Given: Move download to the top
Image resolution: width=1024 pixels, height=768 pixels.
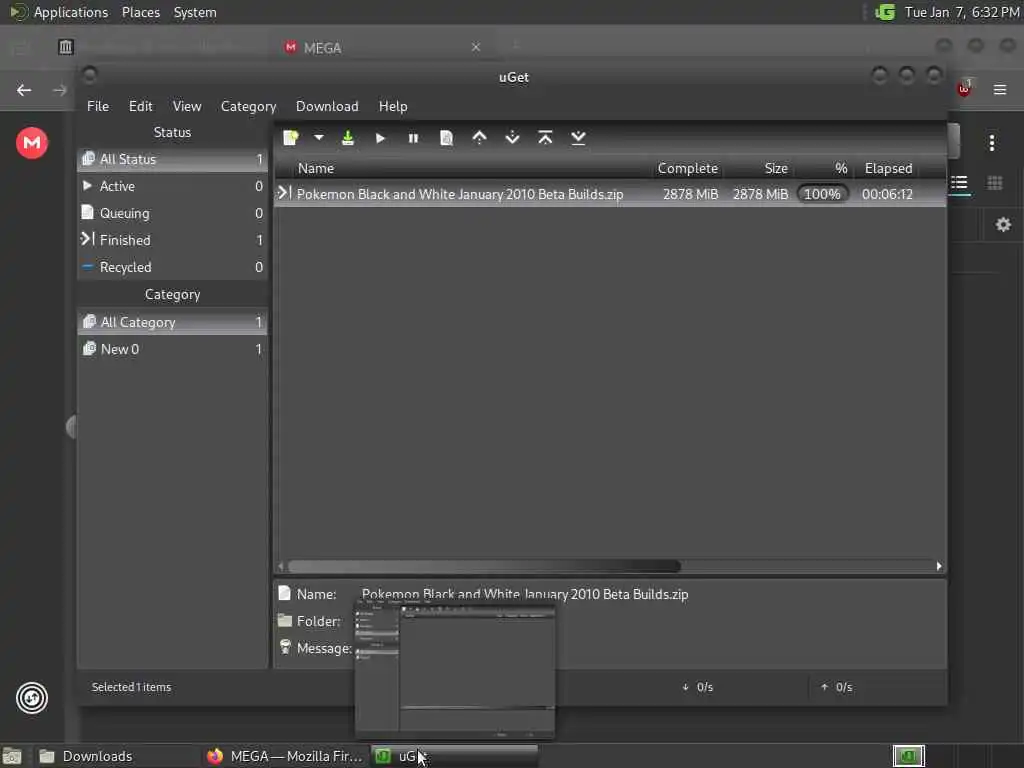Looking at the screenshot, I should 545,138.
